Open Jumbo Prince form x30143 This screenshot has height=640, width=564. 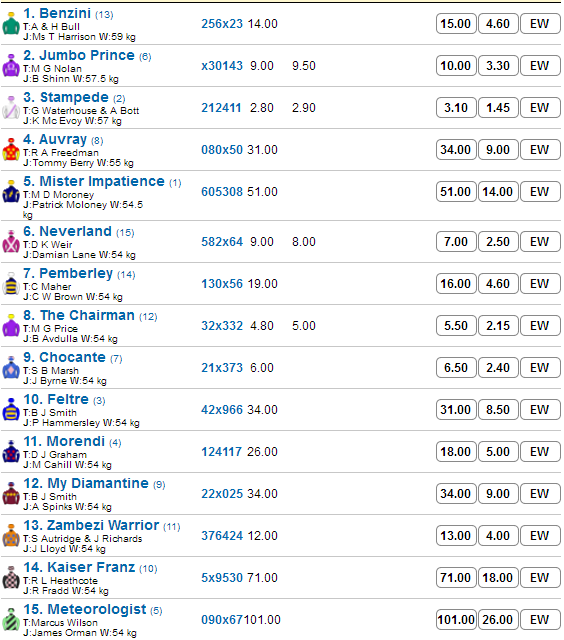(222, 66)
